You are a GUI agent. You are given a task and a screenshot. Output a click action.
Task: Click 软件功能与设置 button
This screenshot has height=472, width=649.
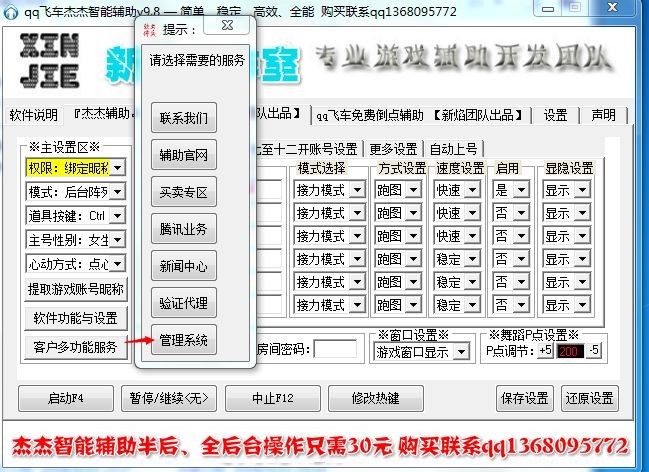[76, 318]
